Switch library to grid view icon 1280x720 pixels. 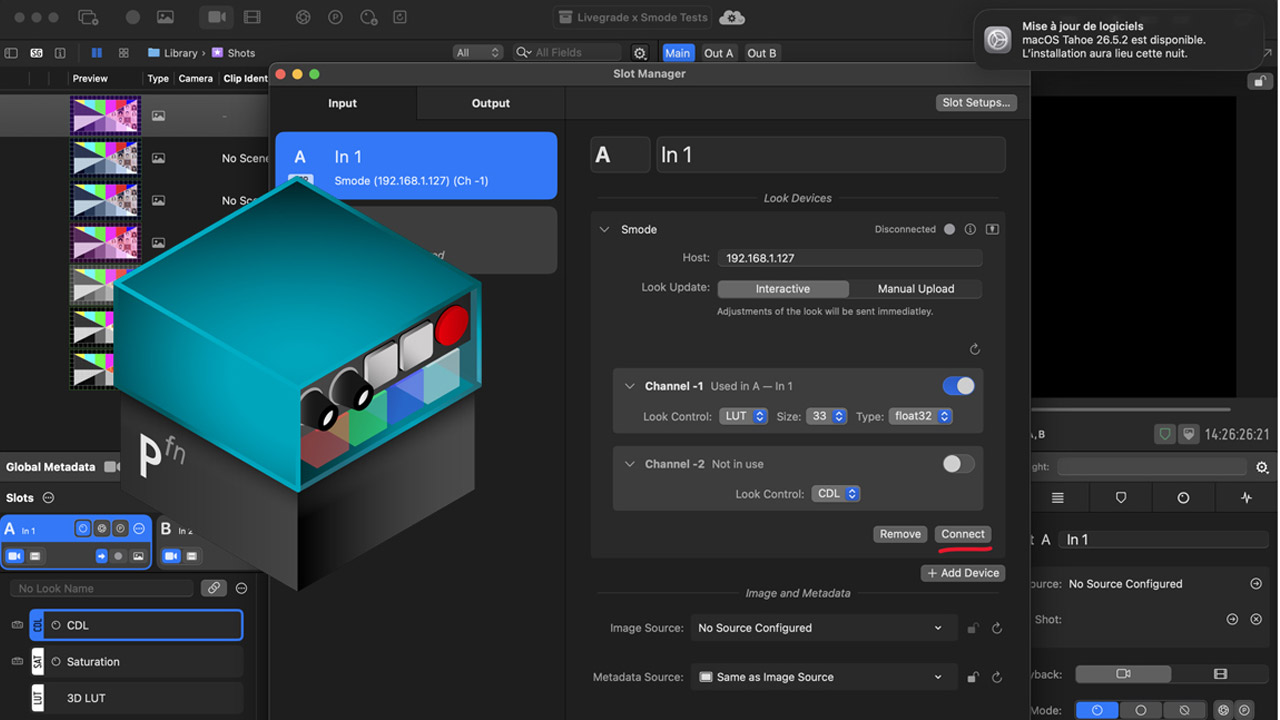pos(124,53)
